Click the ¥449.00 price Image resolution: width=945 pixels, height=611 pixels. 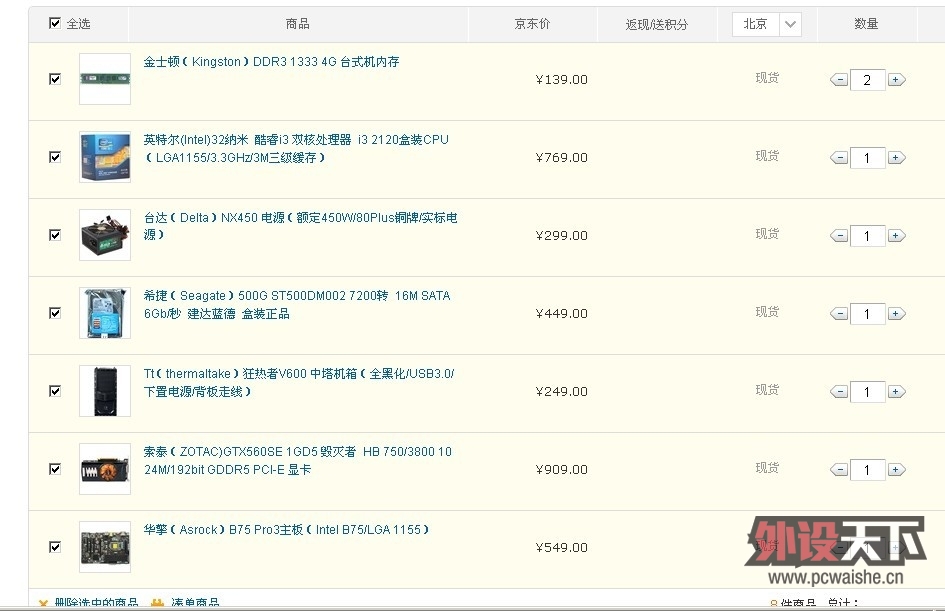point(561,313)
